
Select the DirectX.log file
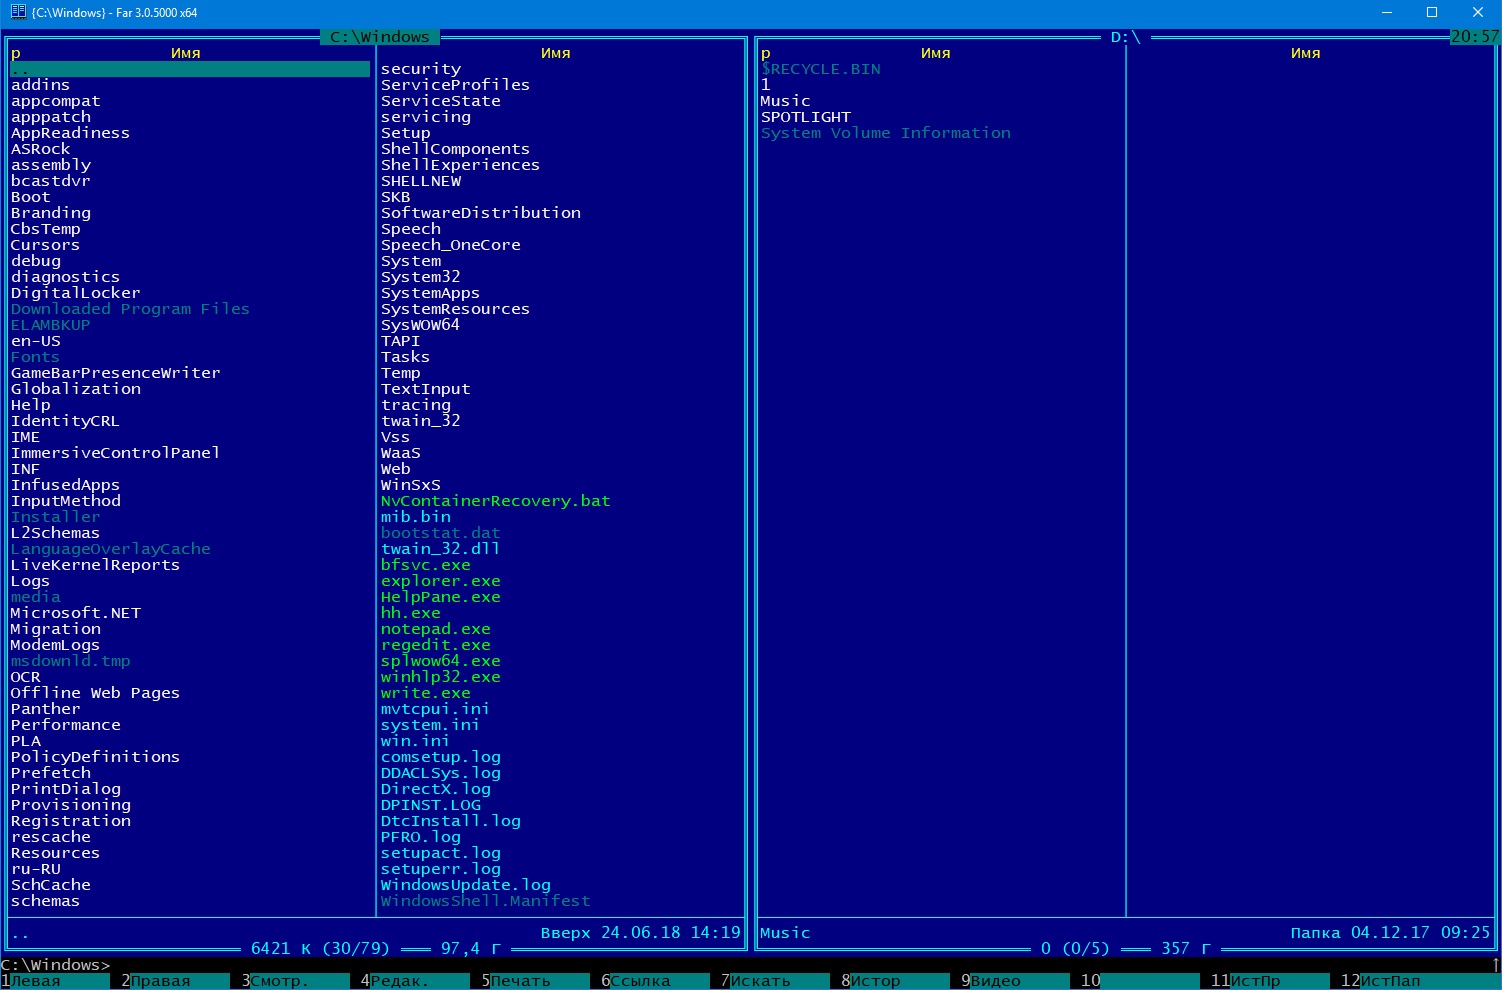436,789
